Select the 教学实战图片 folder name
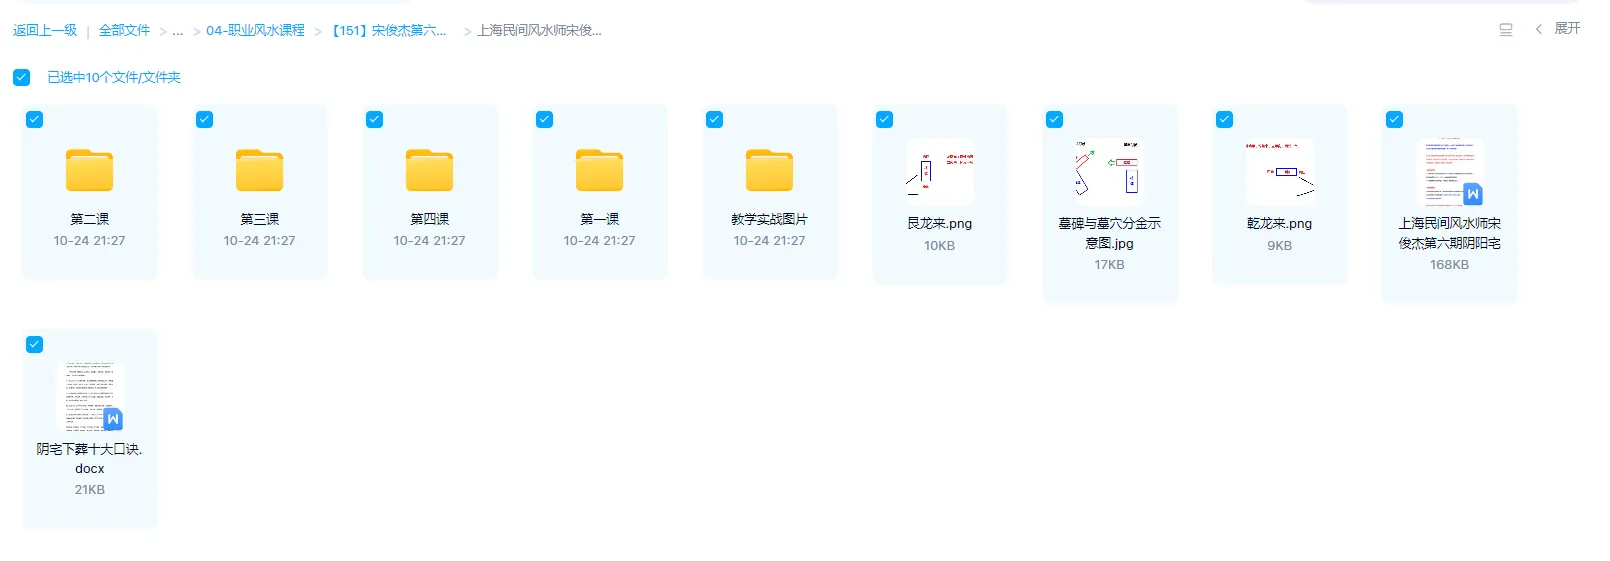The width and height of the screenshot is (1610, 561). coord(769,219)
